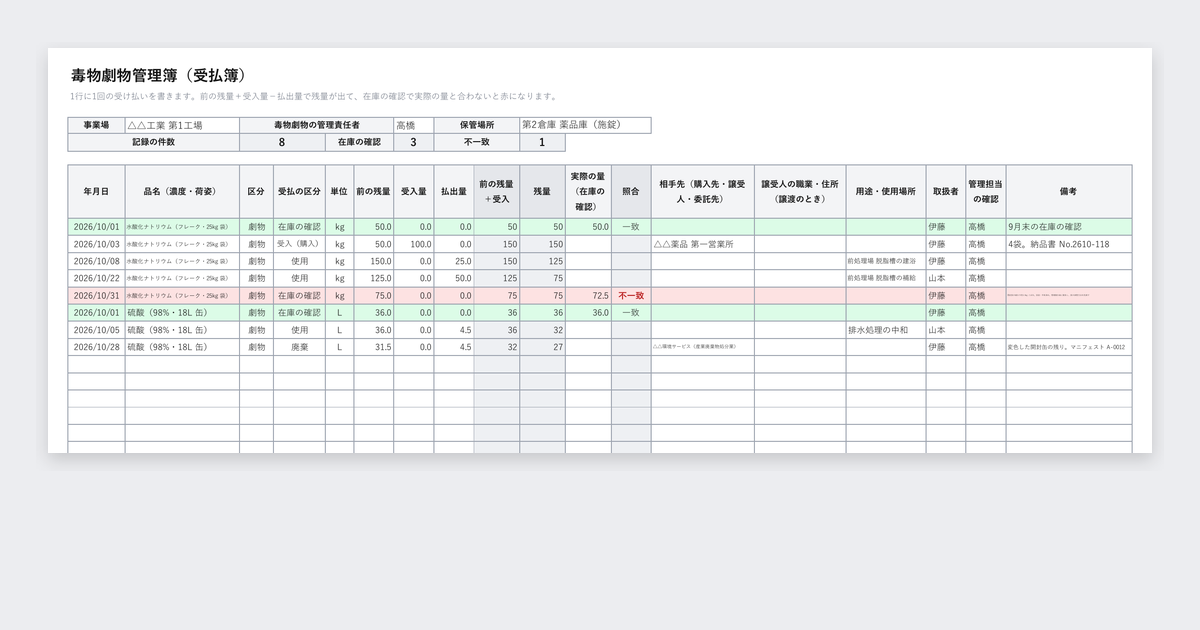Image resolution: width=1200 pixels, height=630 pixels.
Task: Click the 品名（濃度・荷姿） column header
Action: [x=182, y=191]
